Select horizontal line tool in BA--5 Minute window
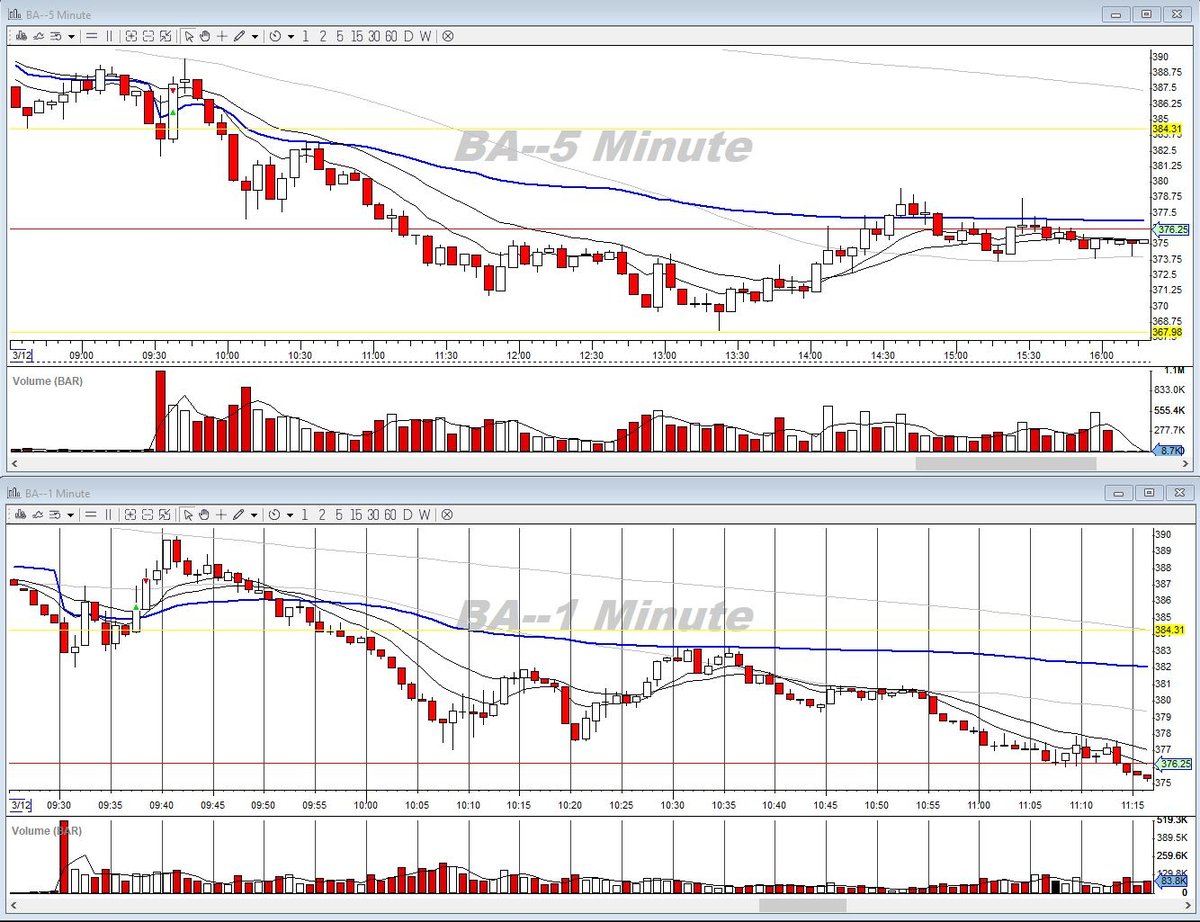This screenshot has height=922, width=1200. (91, 36)
